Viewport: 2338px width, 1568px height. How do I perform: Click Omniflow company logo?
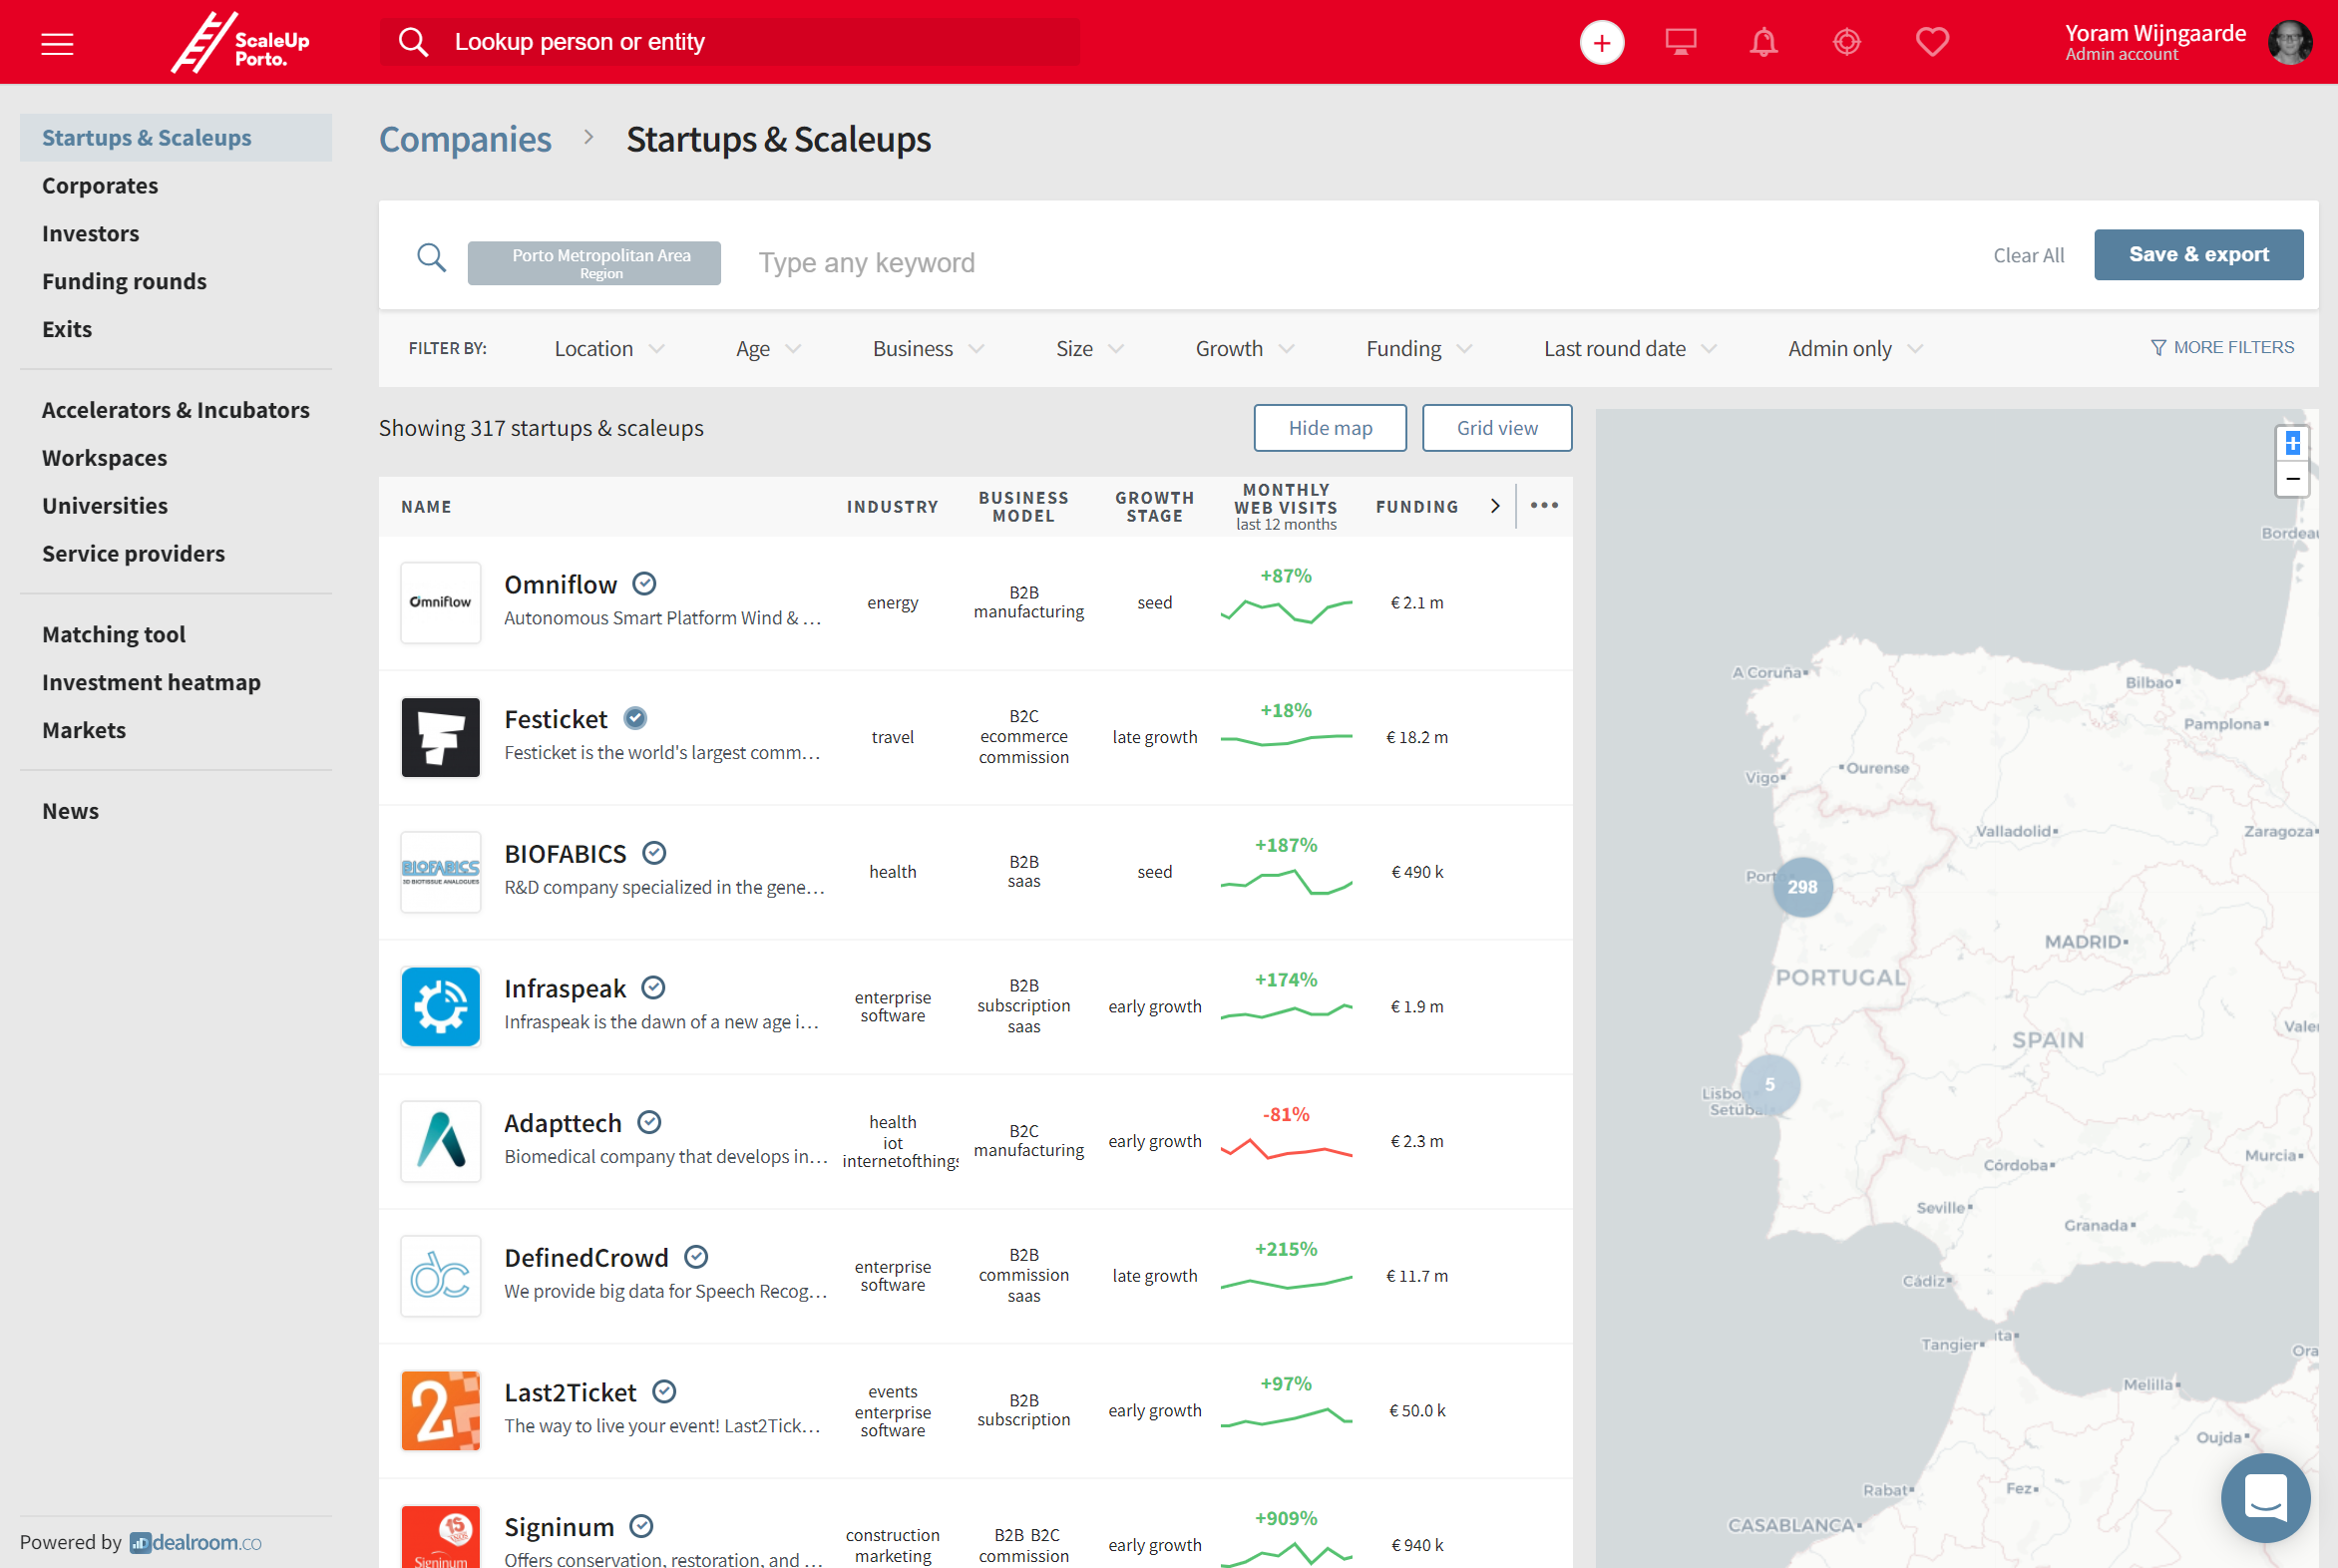[x=440, y=602]
